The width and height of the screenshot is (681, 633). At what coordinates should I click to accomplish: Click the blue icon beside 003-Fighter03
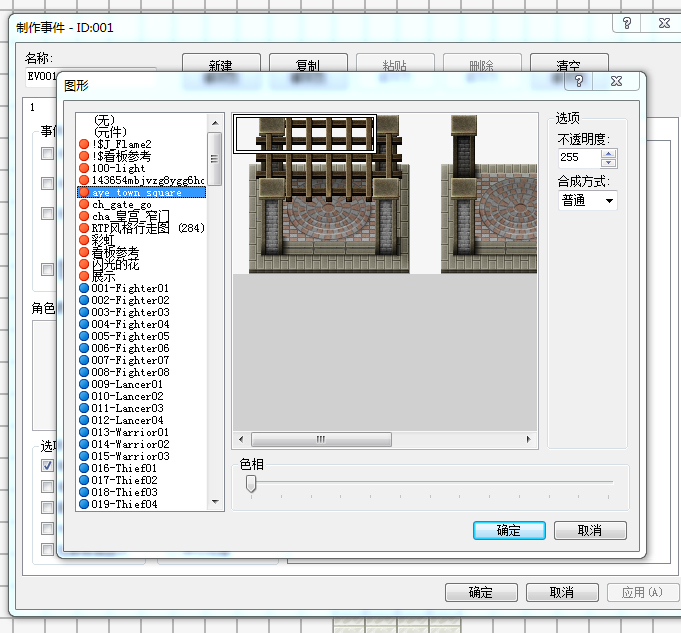tap(84, 312)
